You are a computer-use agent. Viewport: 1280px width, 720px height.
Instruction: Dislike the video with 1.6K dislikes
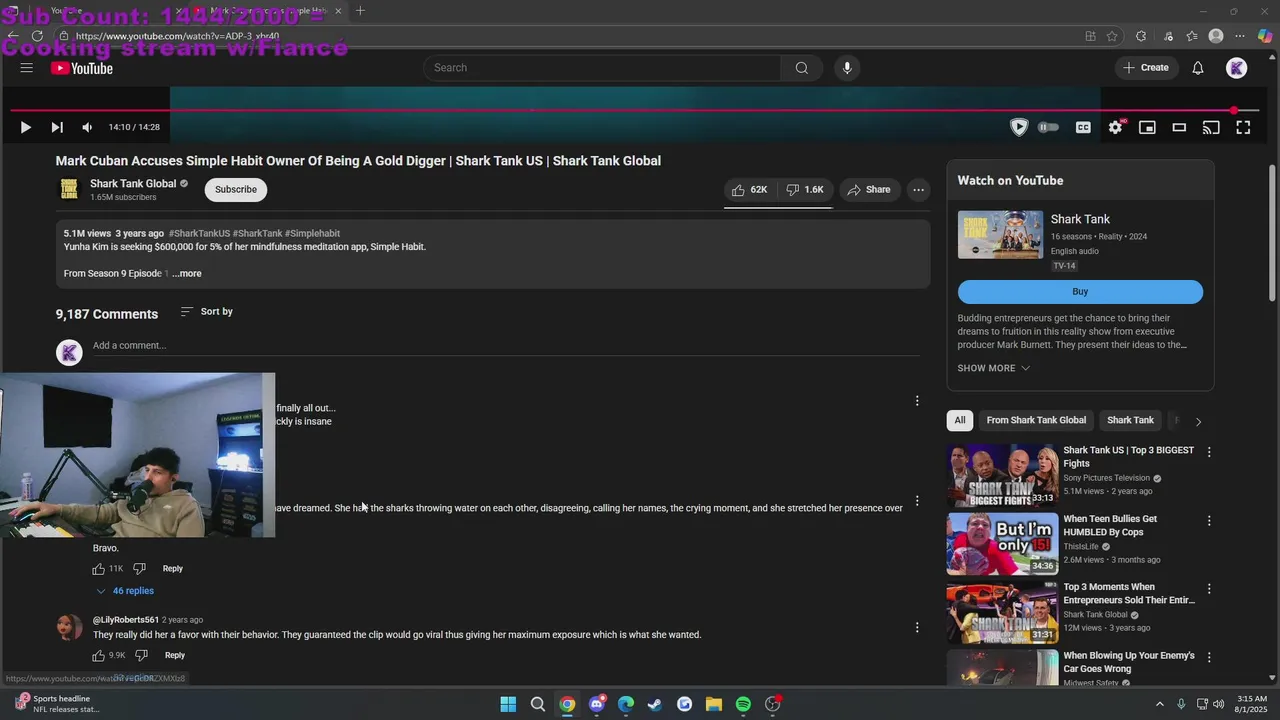coord(805,189)
